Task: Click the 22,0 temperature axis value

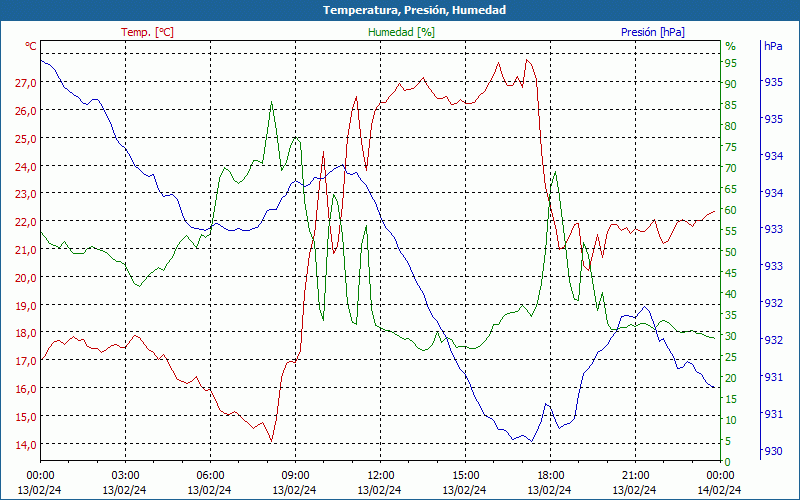Action: (x=26, y=222)
